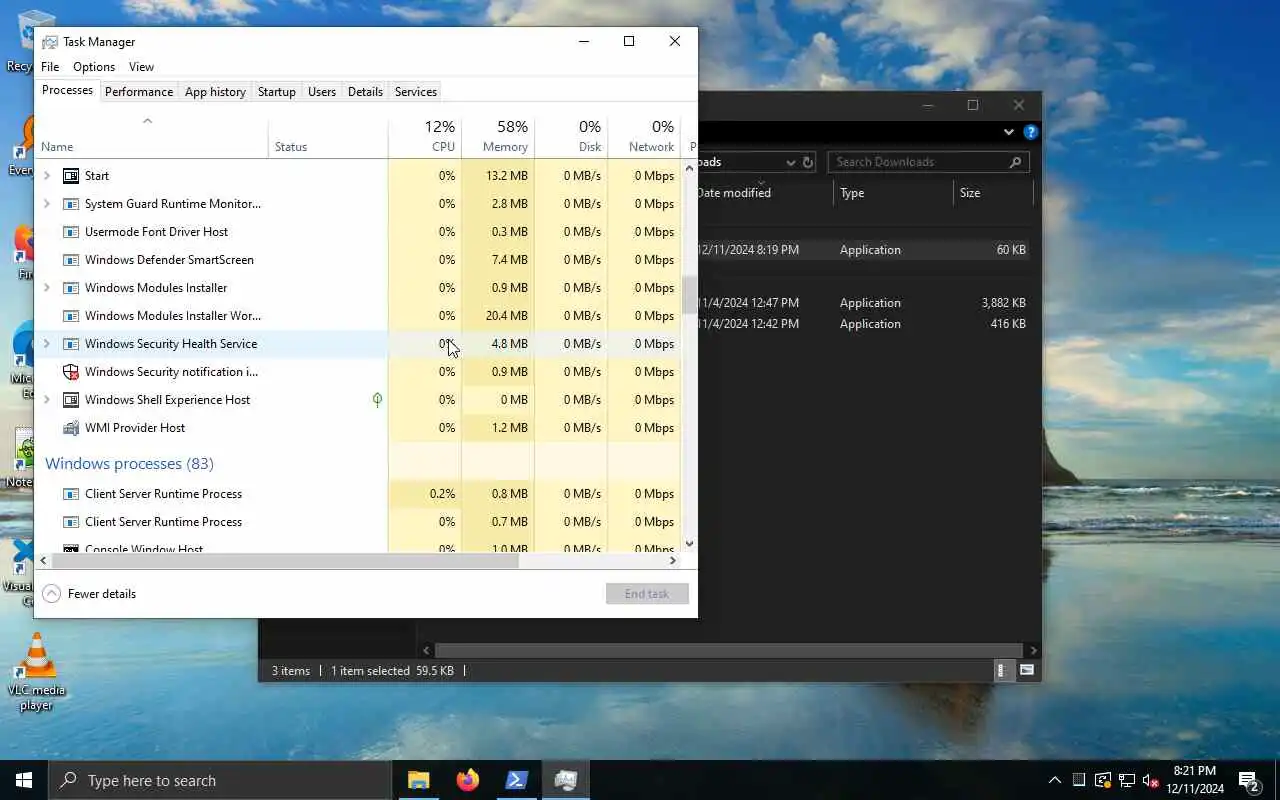
Task: Click Windows Security Health Service icon
Action: 71,344
